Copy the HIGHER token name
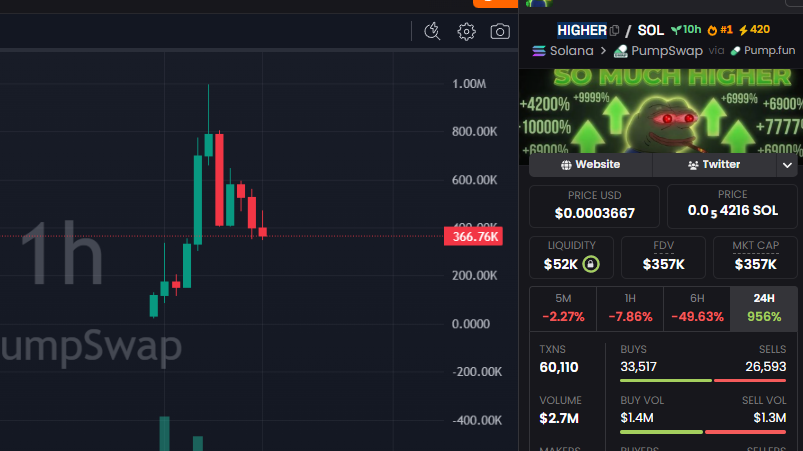This screenshot has height=451, width=803. coord(615,31)
